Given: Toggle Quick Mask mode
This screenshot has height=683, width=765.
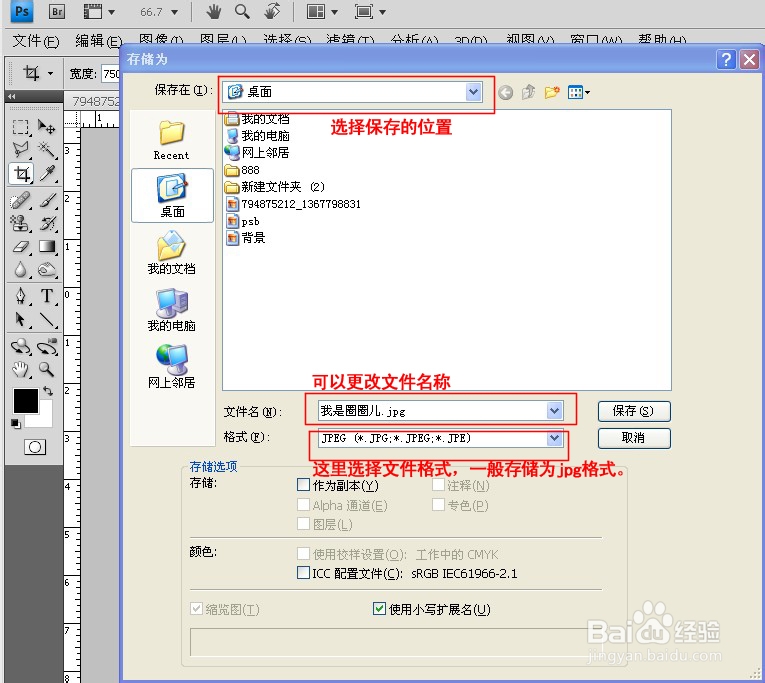Looking at the screenshot, I should (35, 447).
